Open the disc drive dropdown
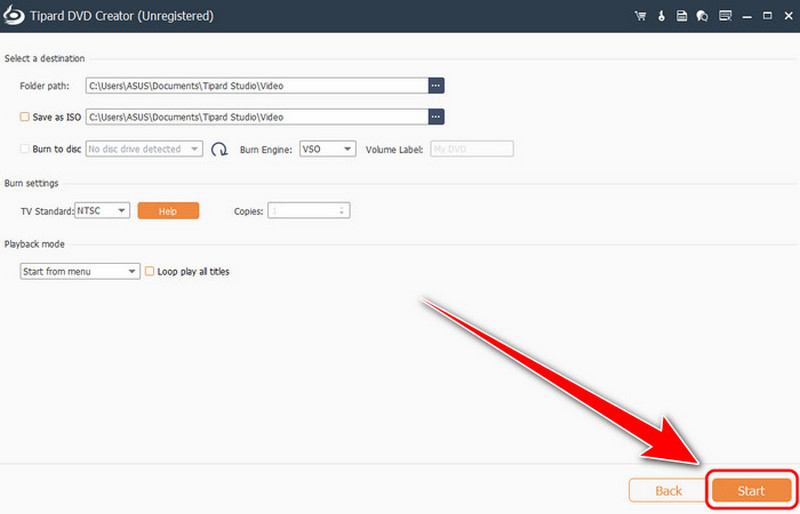Screen dimensions: 800x514 144,149
